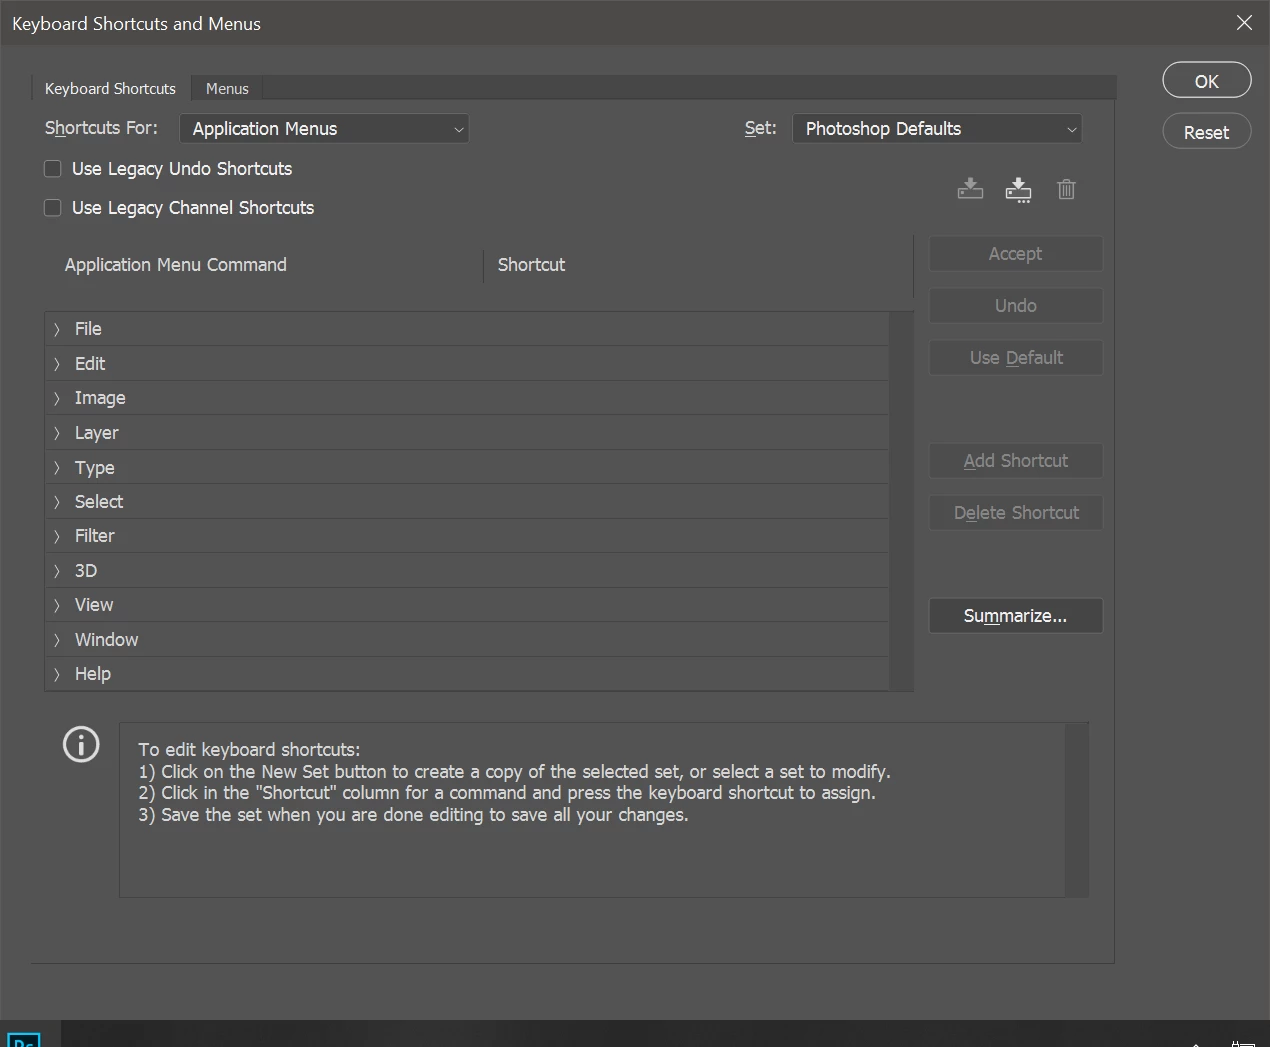The width and height of the screenshot is (1270, 1047).
Task: Delete current shortcut set trash icon
Action: point(1066,189)
